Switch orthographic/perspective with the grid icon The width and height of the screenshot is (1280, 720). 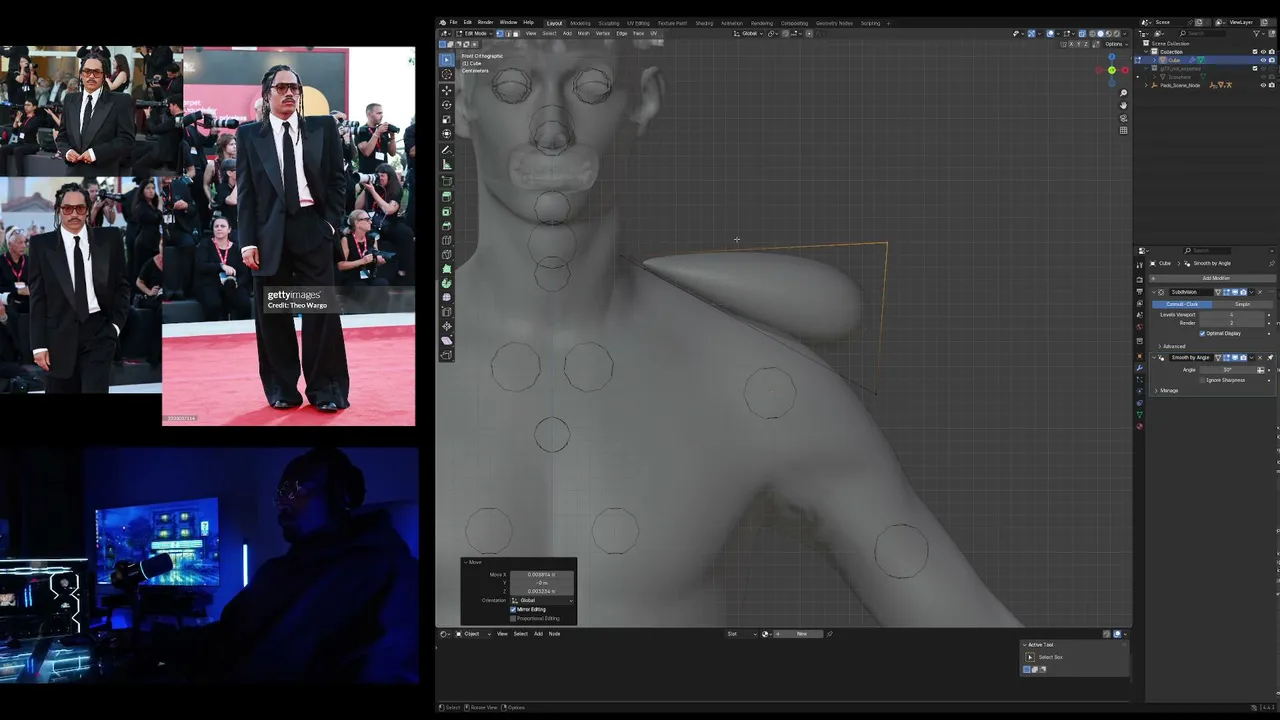point(1124,130)
